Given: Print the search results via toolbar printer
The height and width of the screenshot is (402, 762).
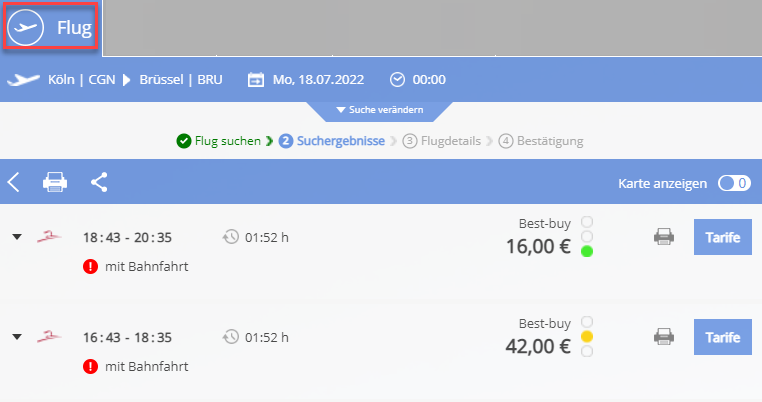Looking at the screenshot, I should point(55,182).
